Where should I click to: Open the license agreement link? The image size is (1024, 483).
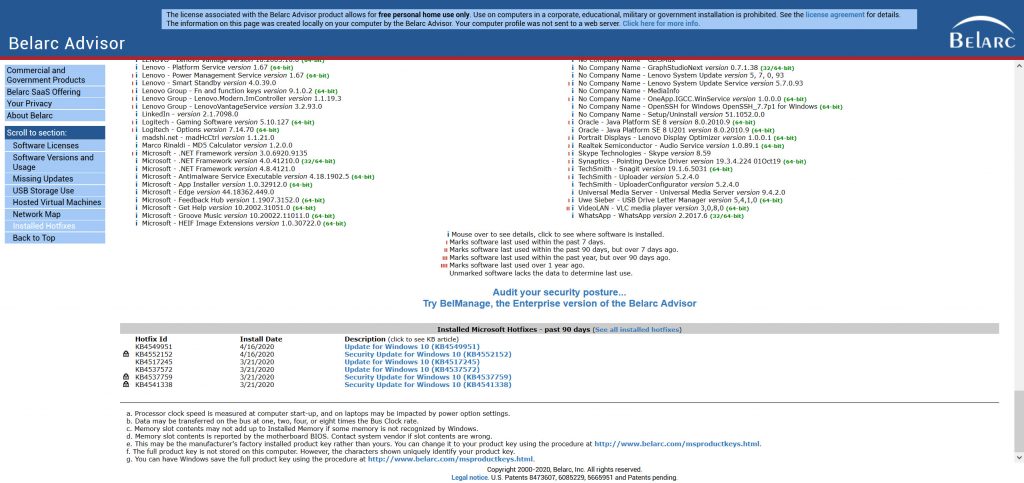(835, 14)
